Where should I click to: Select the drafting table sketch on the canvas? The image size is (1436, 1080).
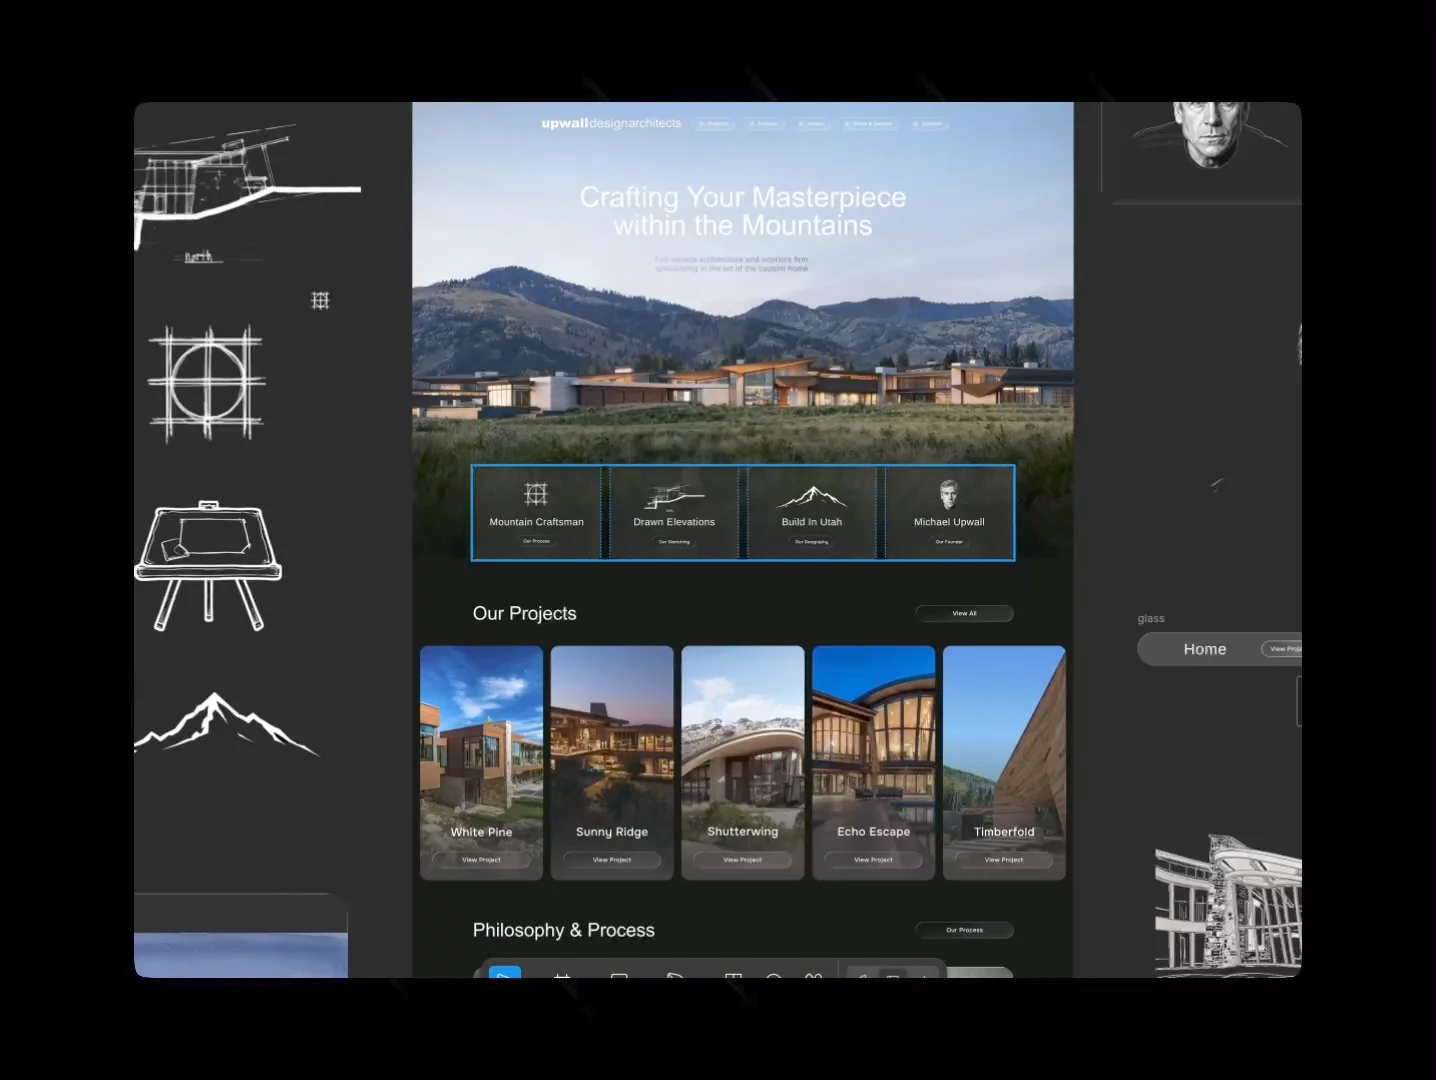point(208,565)
